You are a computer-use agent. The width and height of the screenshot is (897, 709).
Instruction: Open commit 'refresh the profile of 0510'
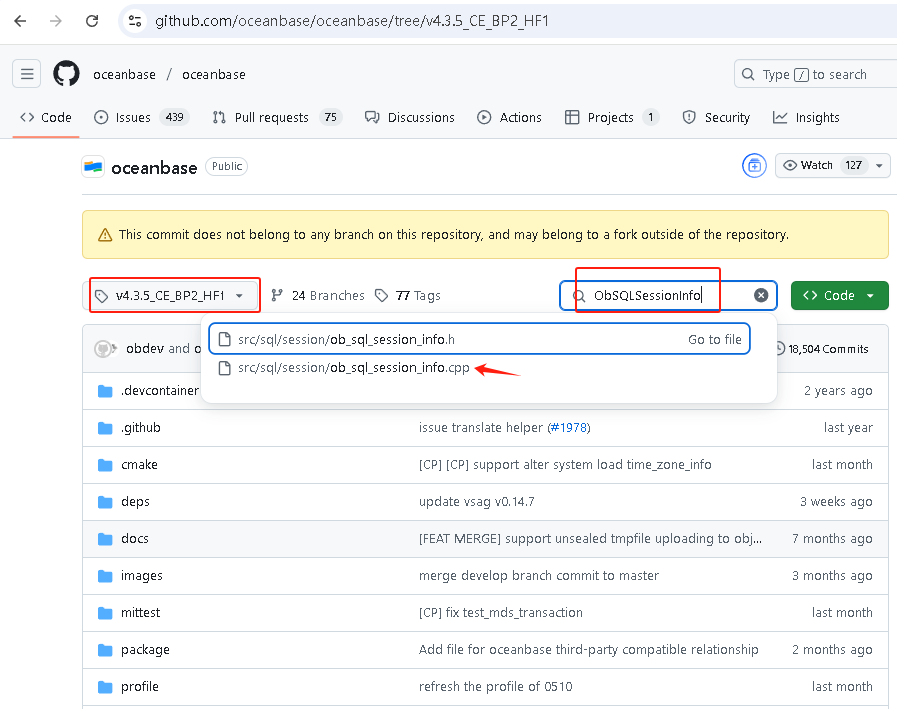pos(495,687)
